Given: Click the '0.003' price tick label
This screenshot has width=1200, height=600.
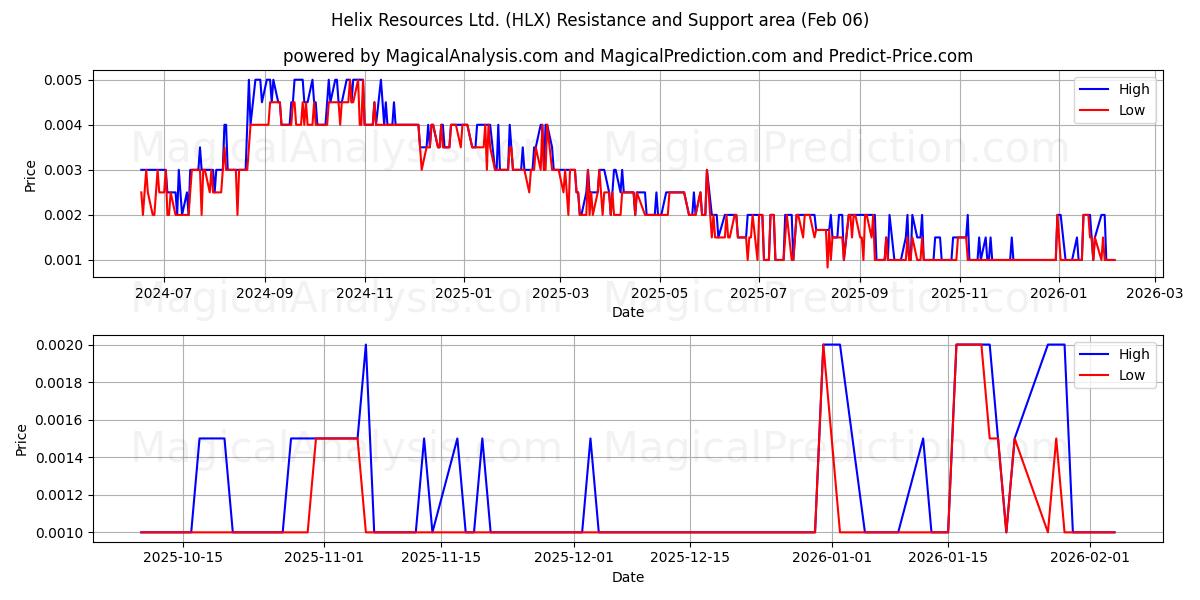Looking at the screenshot, I should 65,170.
